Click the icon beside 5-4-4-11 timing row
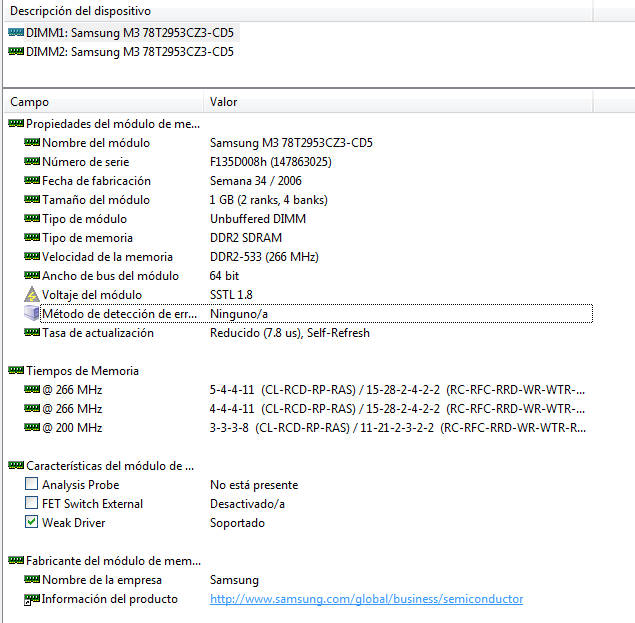The image size is (635, 623). click(x=32, y=389)
